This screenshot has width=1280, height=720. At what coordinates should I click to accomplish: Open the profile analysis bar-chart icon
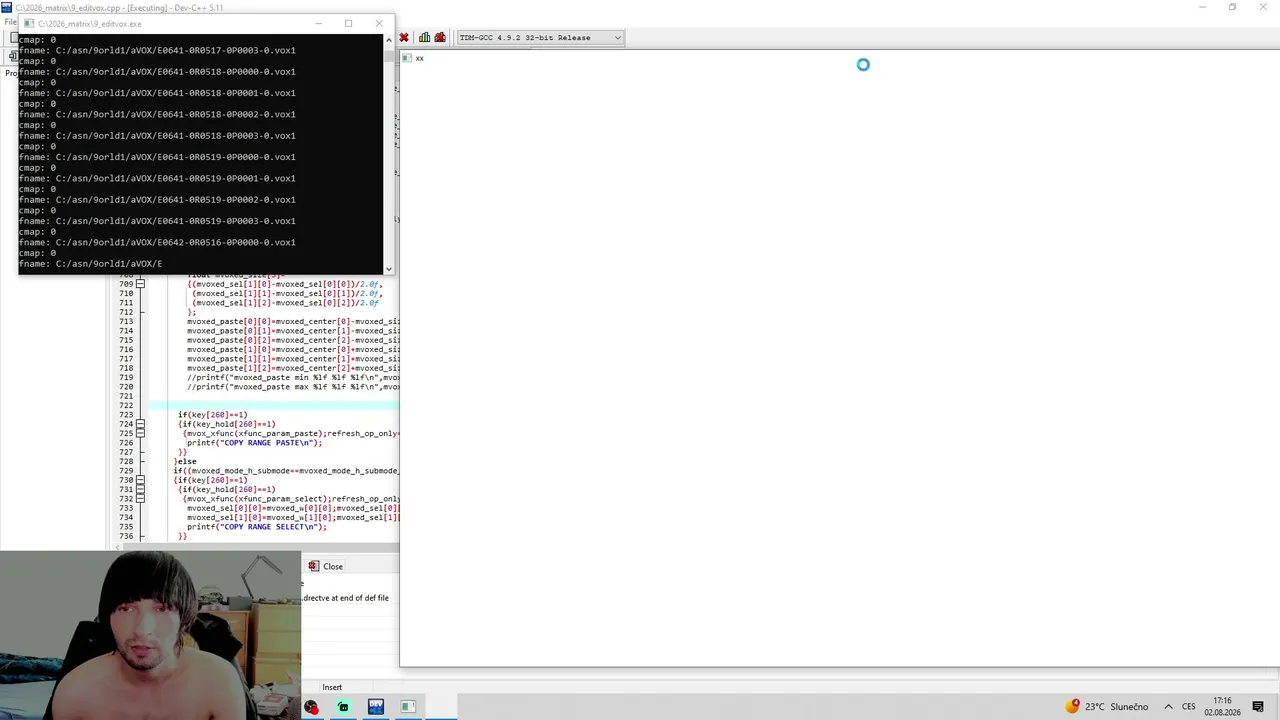tap(425, 38)
